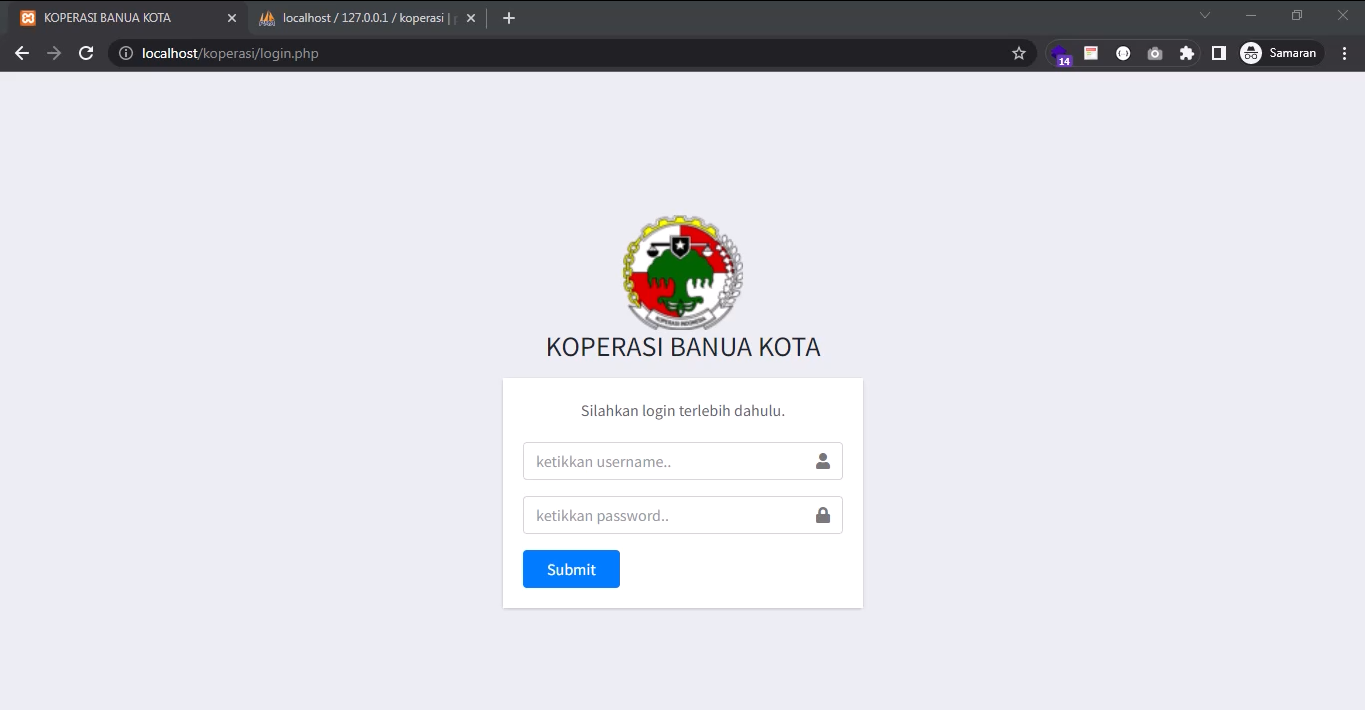
Task: Click the address bar URL localhost/koperasi/login.php
Action: [x=230, y=53]
